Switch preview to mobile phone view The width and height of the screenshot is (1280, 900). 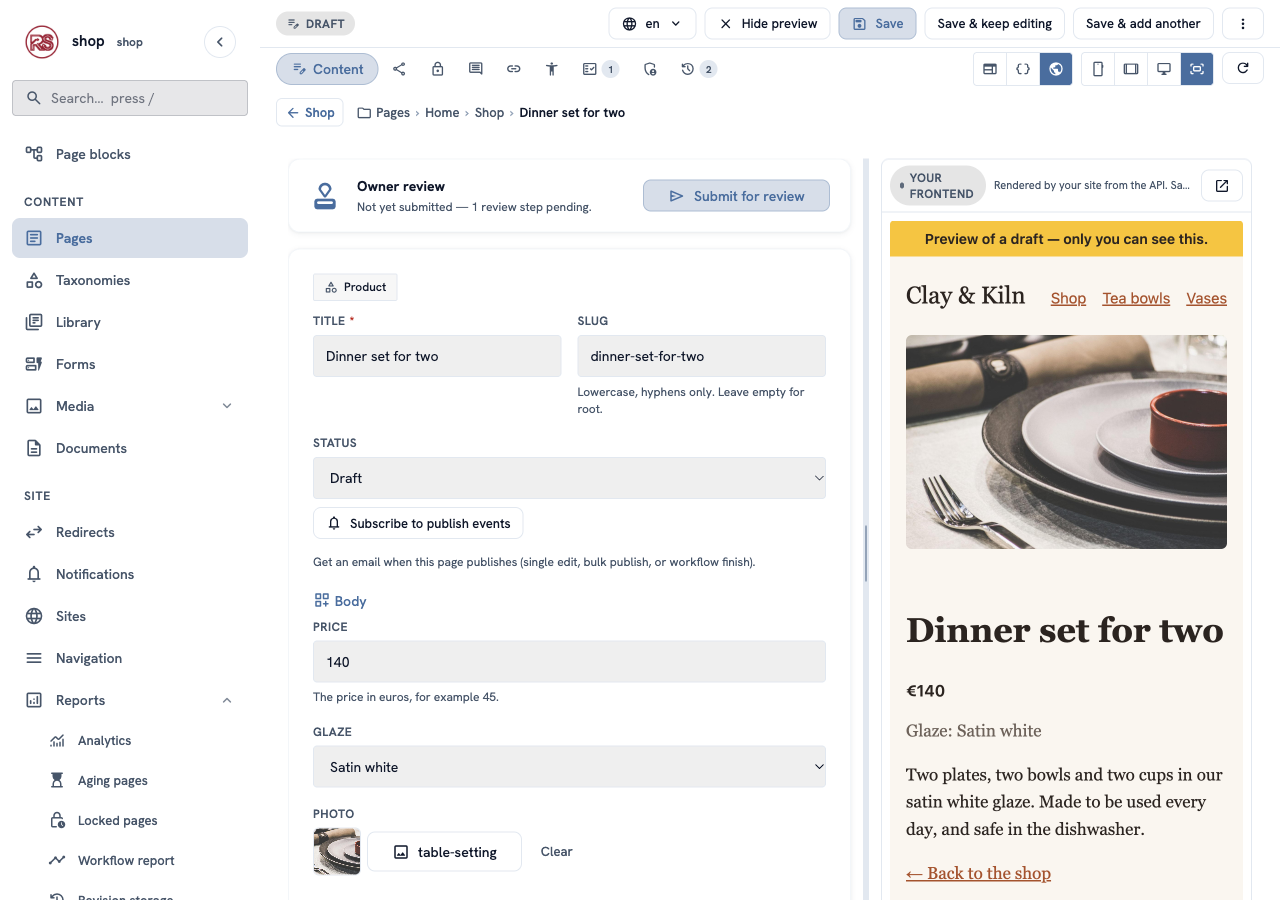pos(1098,69)
